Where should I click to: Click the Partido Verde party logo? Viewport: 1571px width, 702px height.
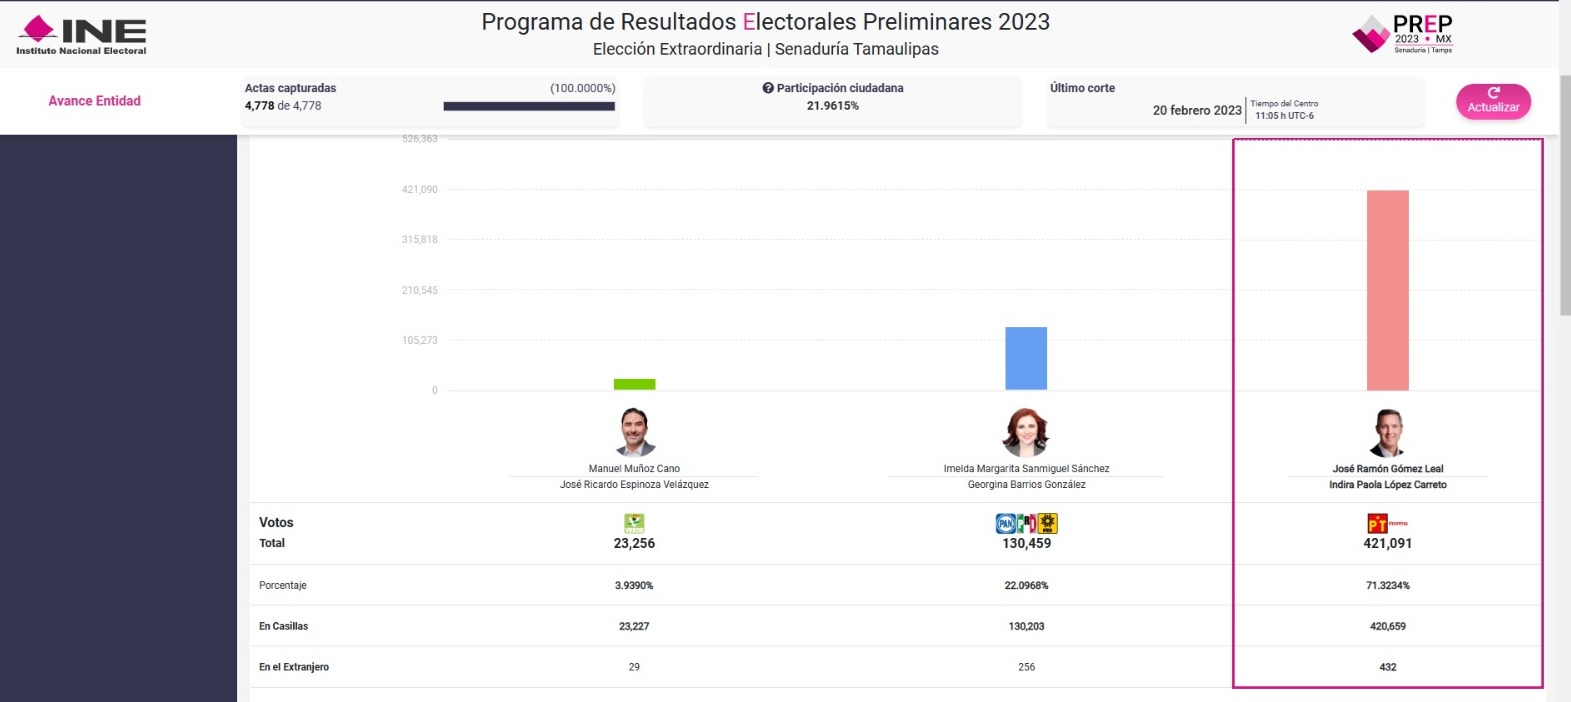click(x=634, y=523)
